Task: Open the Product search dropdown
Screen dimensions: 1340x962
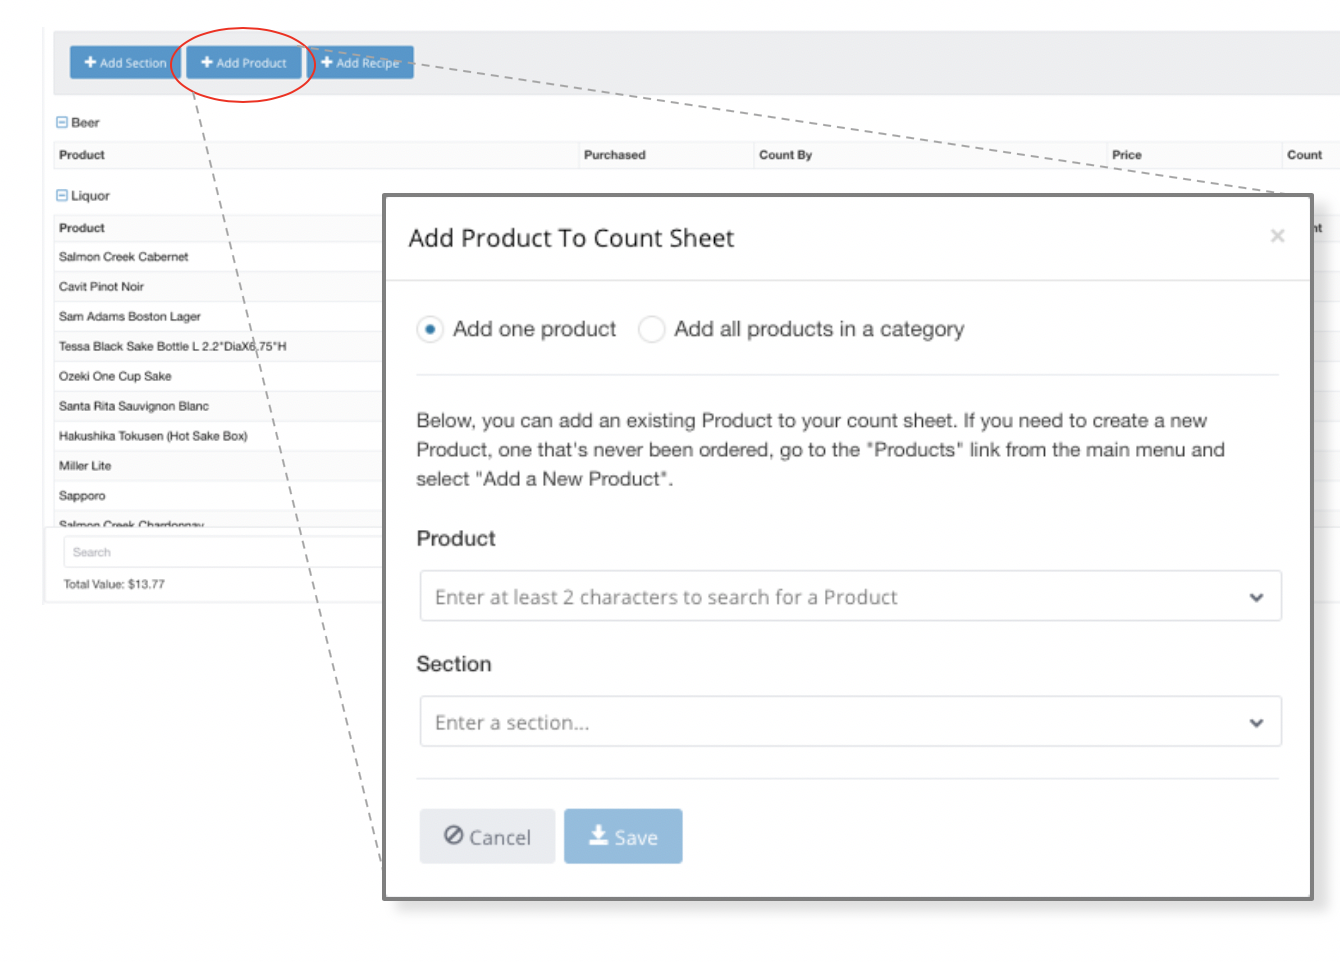Action: point(850,597)
